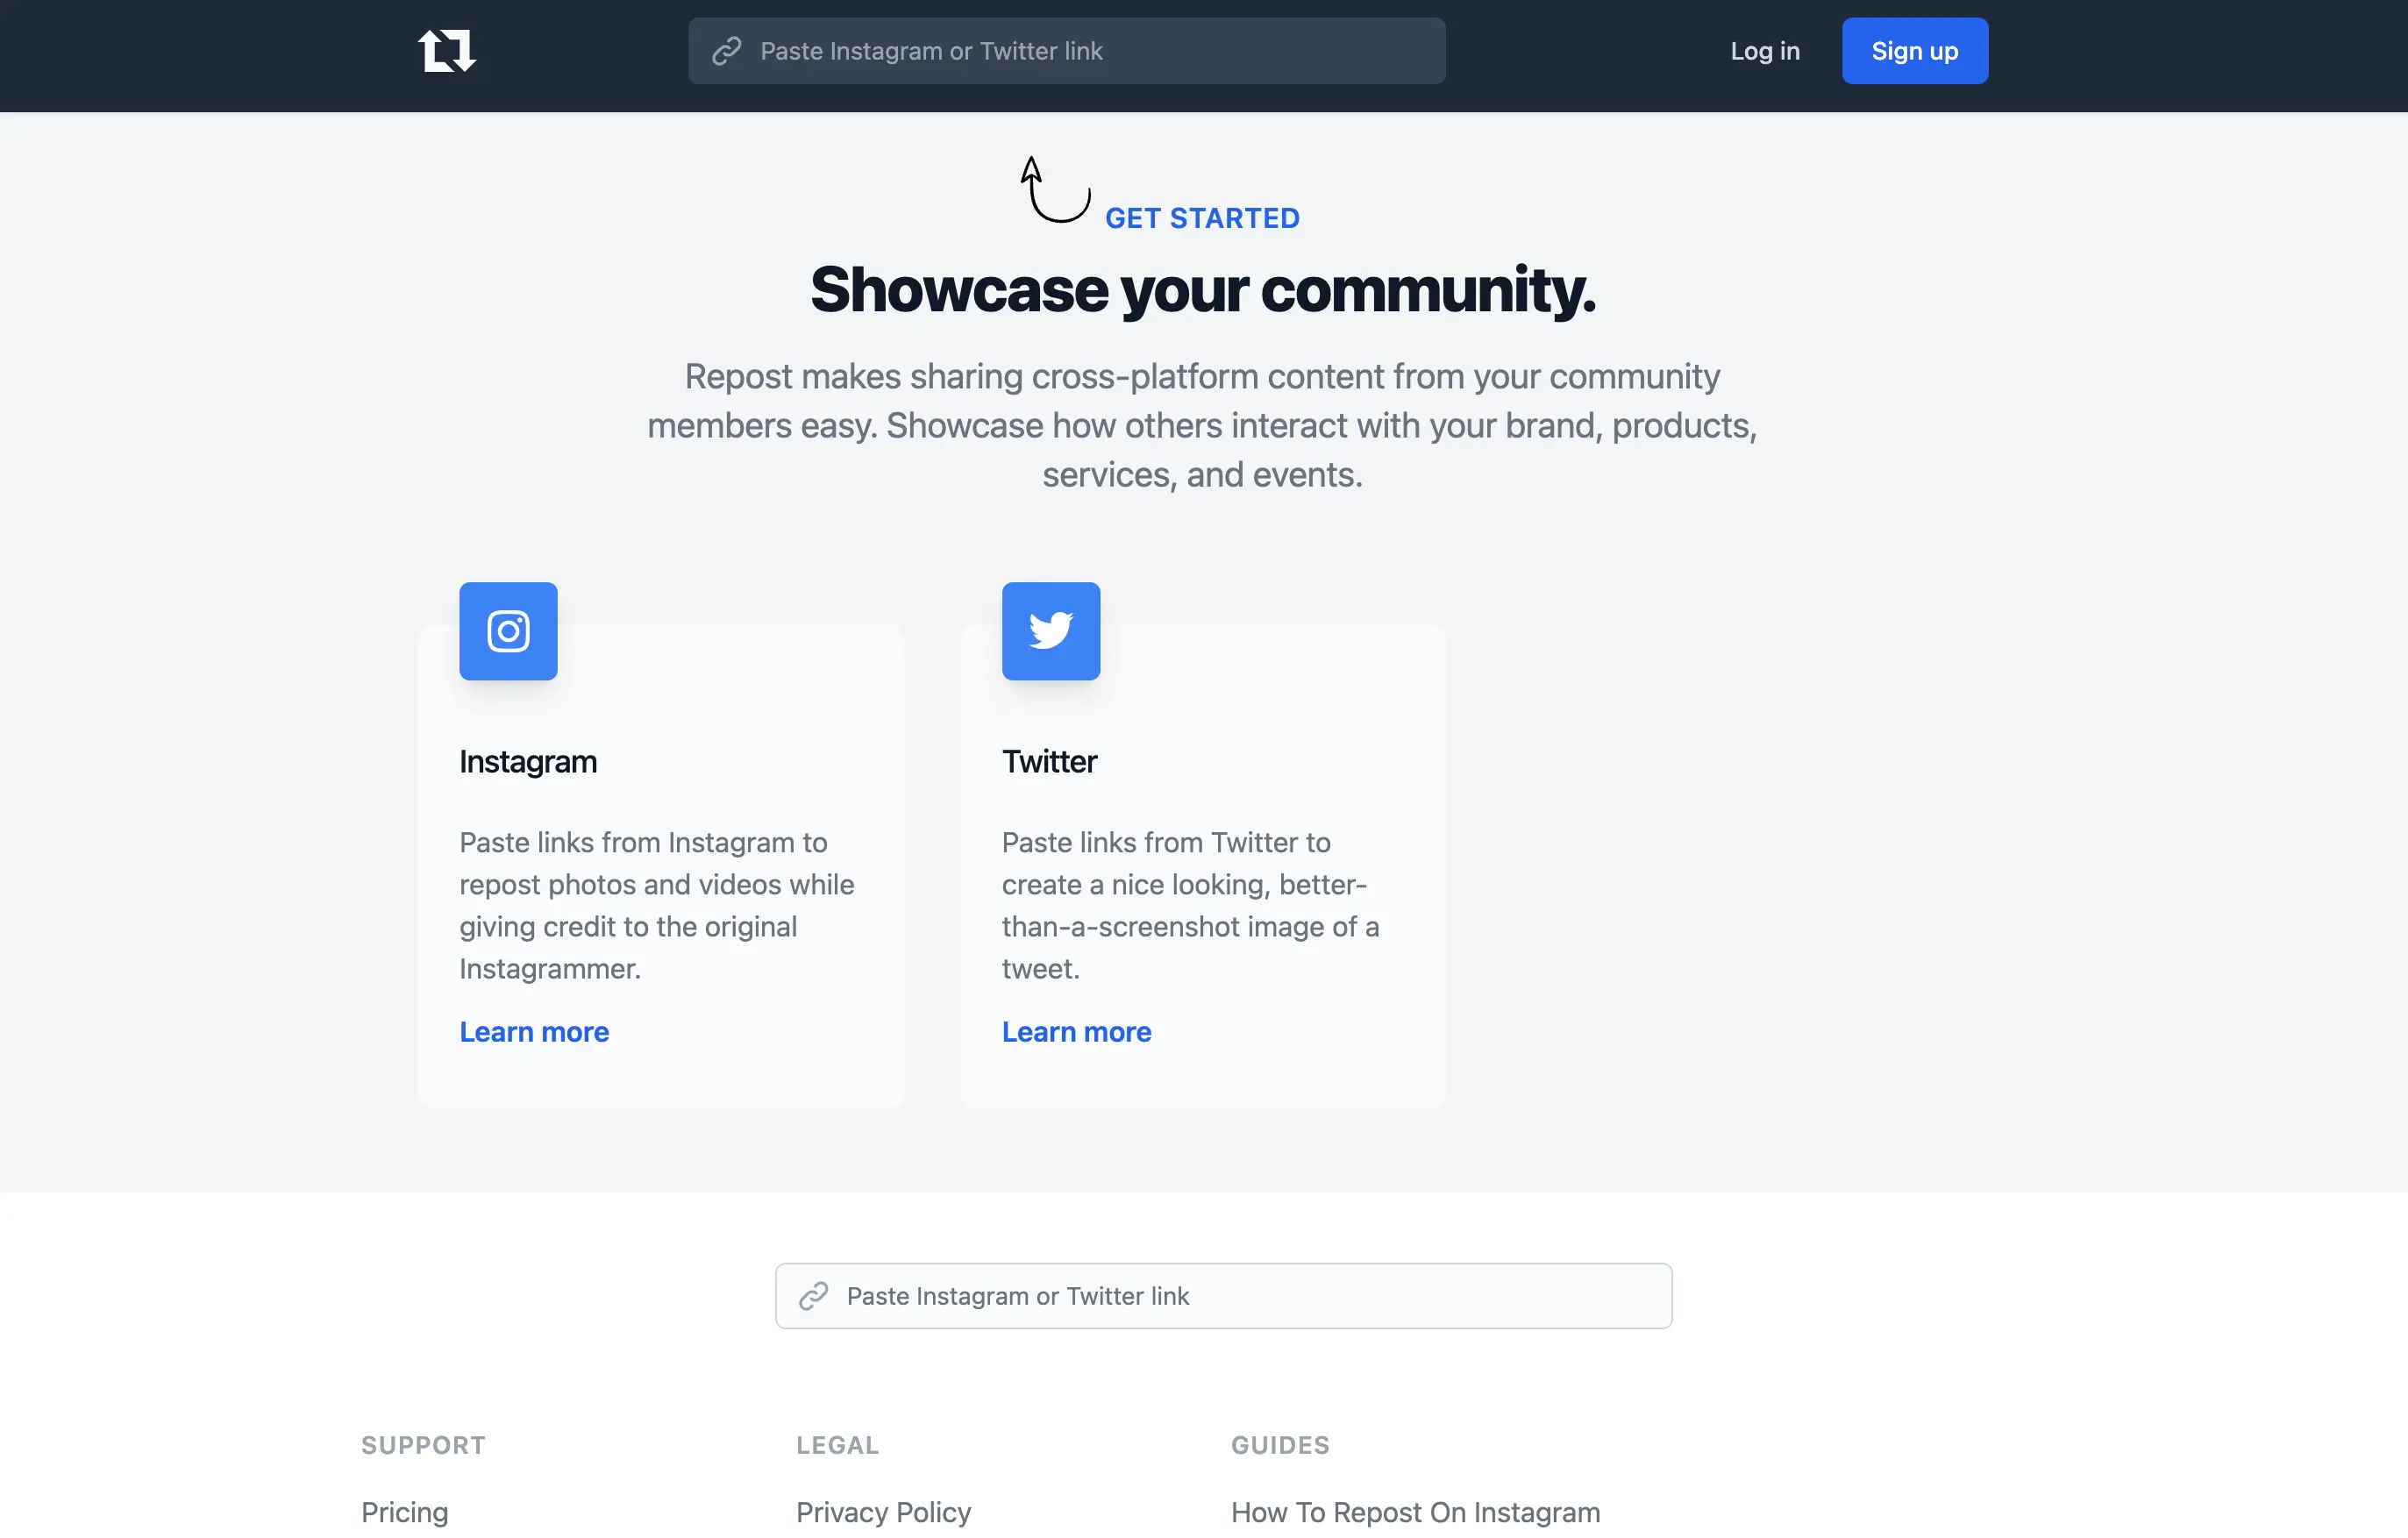
Task: Click the Repost logo in header
Action: [x=446, y=50]
